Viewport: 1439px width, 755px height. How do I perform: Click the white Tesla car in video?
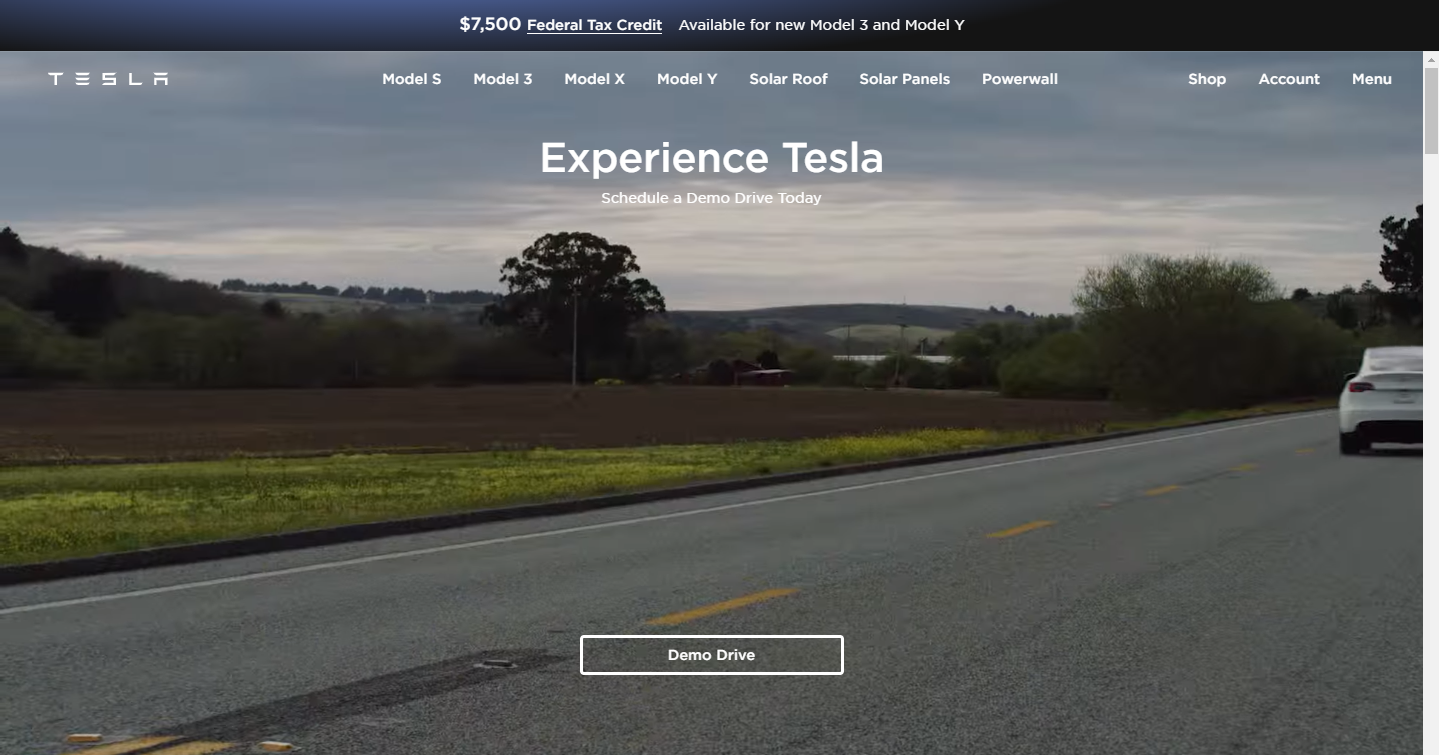[x=1382, y=400]
